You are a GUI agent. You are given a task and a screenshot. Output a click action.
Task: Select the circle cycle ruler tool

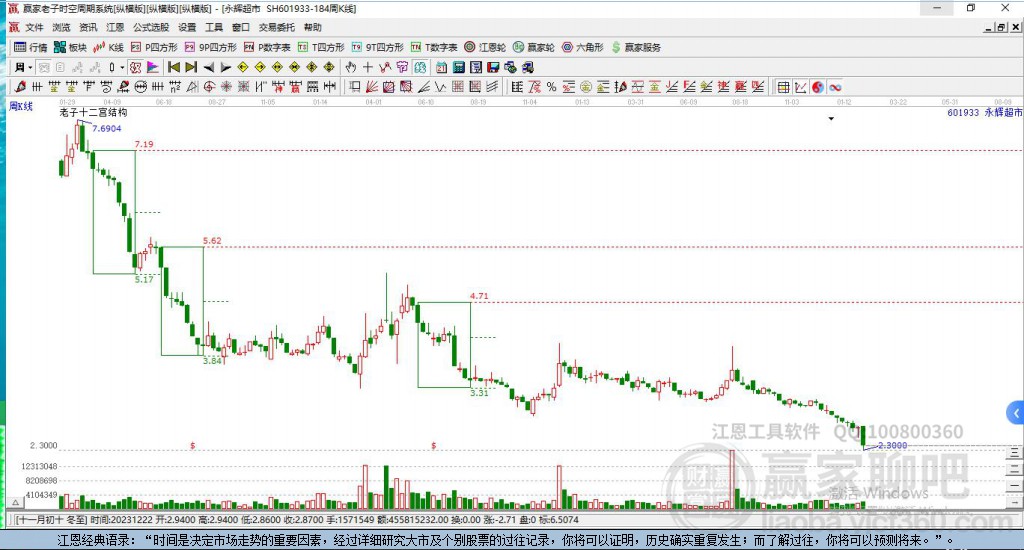pyautogui.click(x=140, y=87)
